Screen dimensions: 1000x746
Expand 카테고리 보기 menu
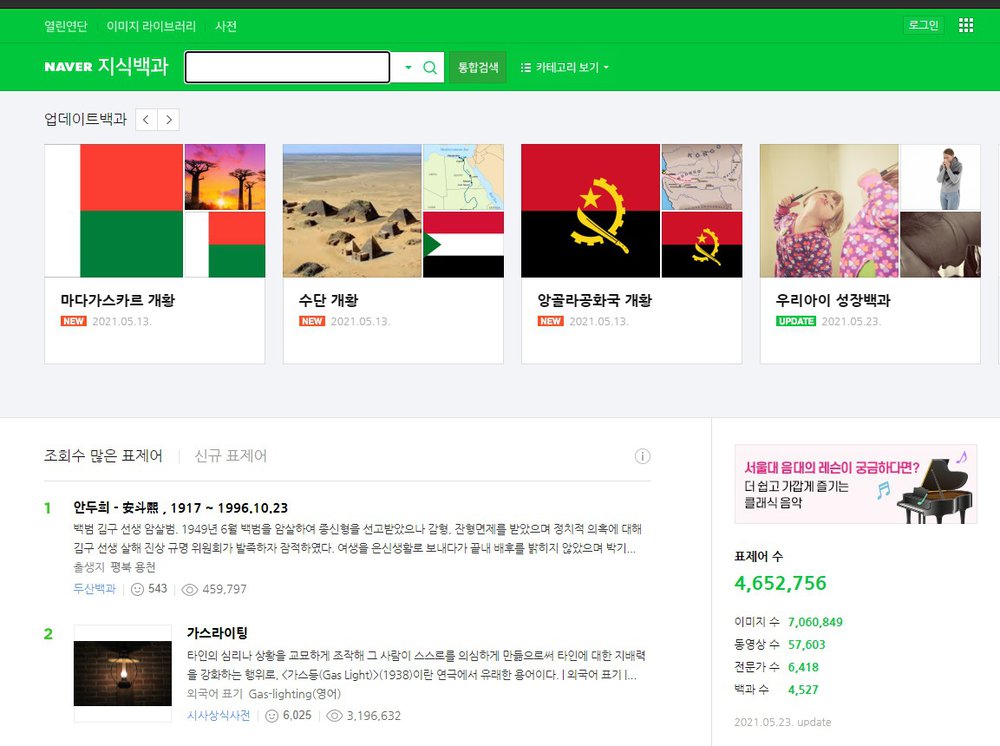pyautogui.click(x=564, y=68)
